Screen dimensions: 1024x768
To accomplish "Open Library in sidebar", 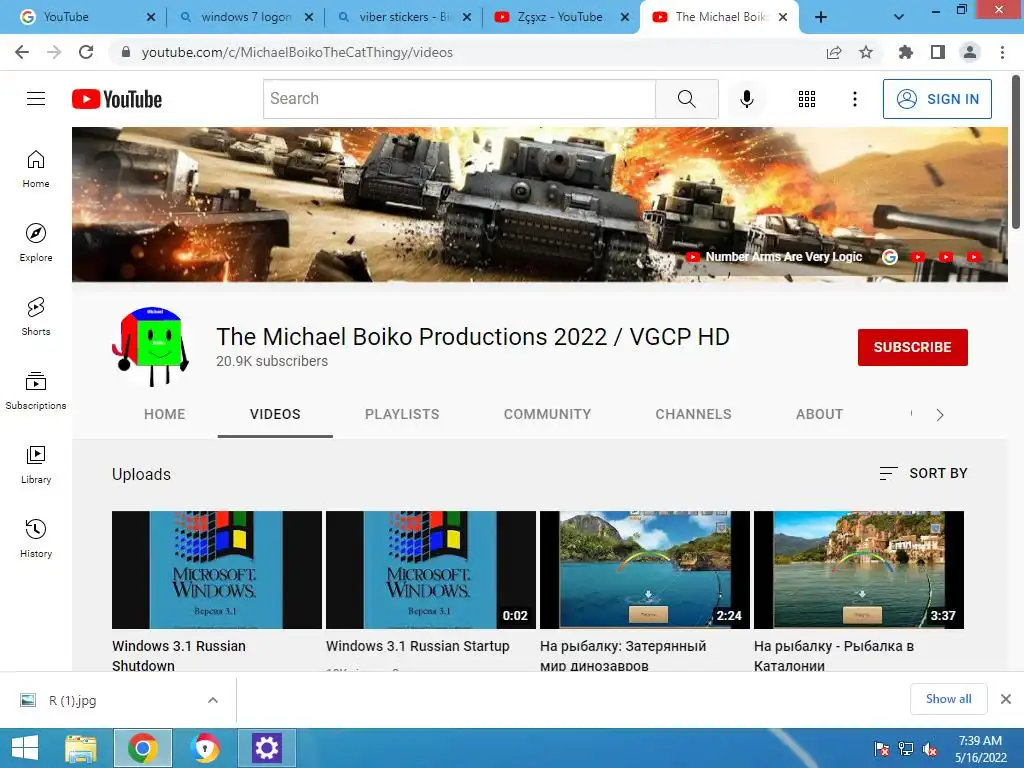I will [36, 464].
